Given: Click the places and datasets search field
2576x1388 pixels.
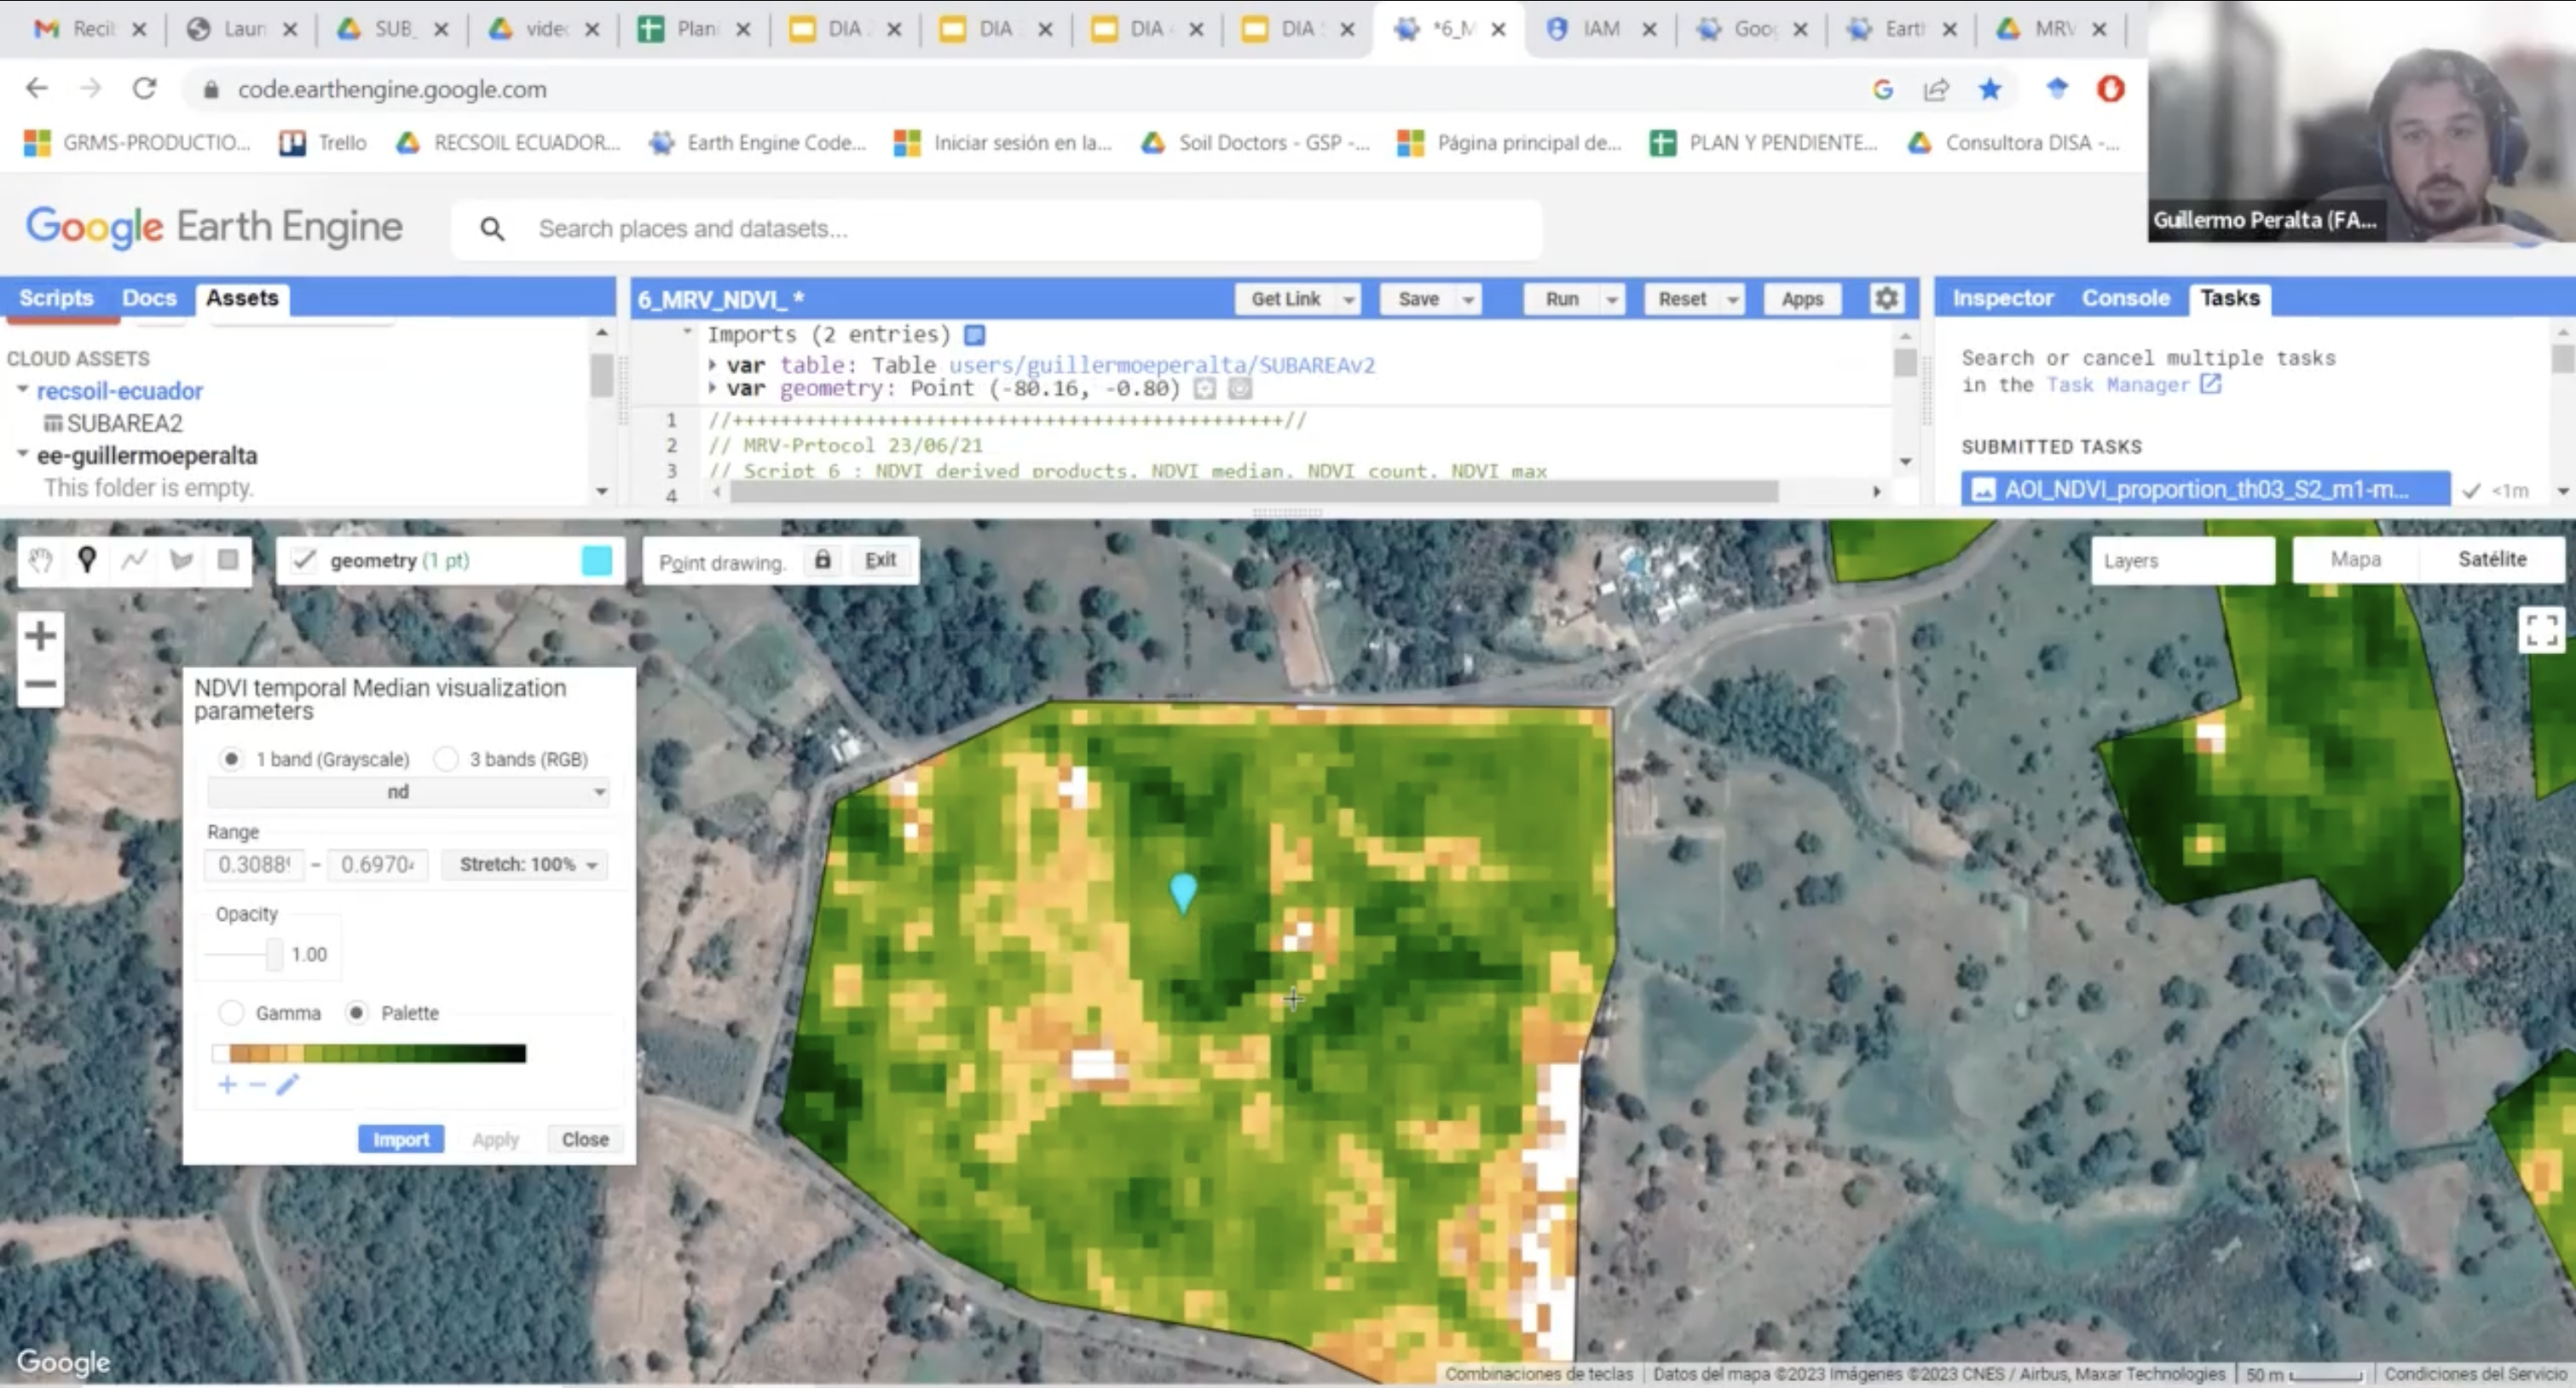Looking at the screenshot, I should [1000, 229].
